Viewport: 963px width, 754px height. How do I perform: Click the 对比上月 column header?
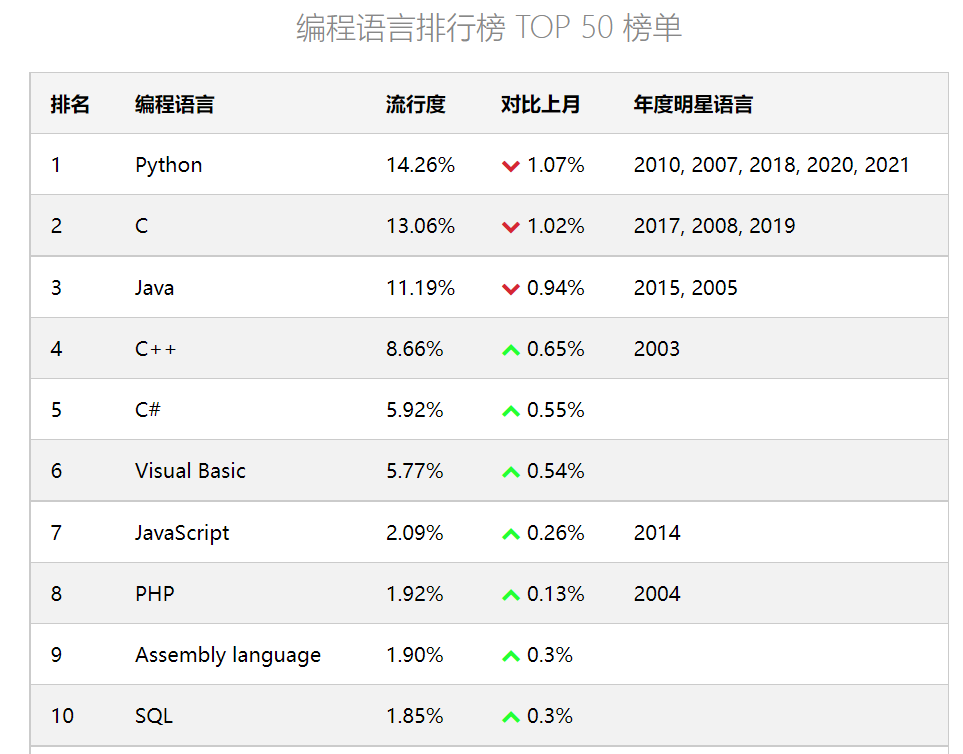pyautogui.click(x=540, y=104)
